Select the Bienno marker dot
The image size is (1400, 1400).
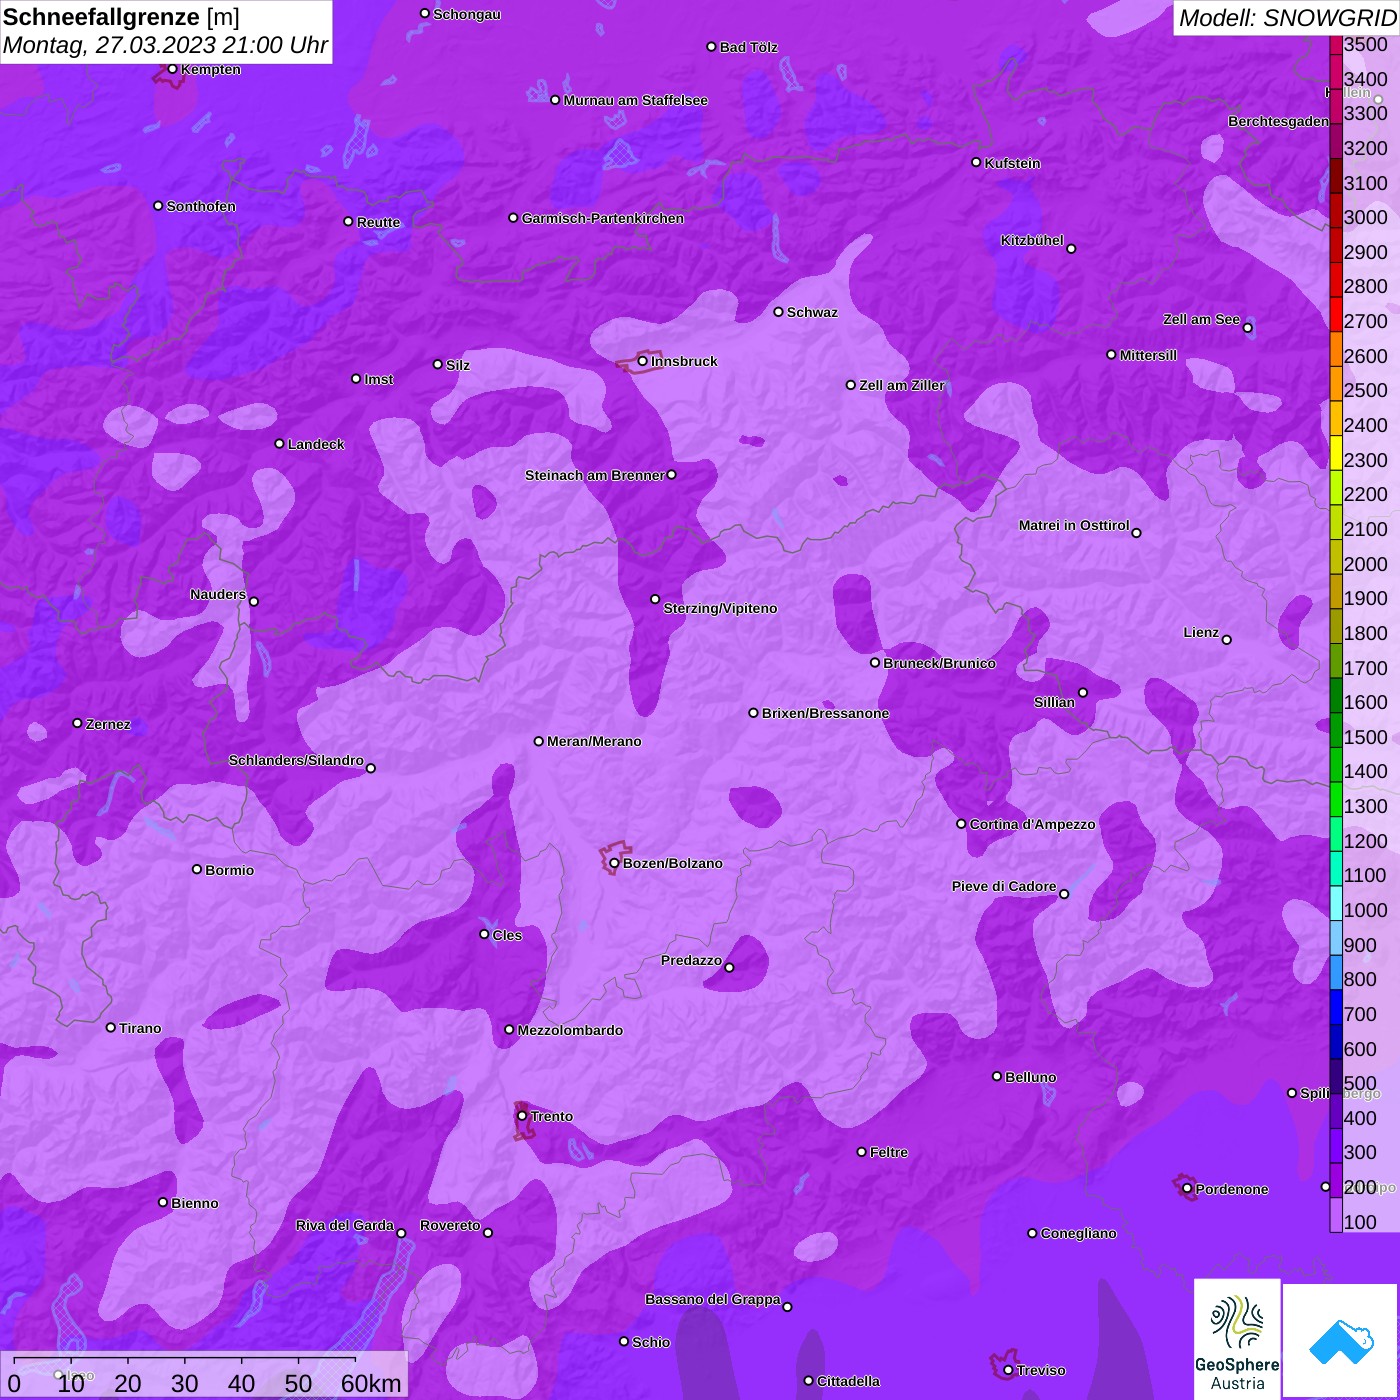(x=163, y=1202)
